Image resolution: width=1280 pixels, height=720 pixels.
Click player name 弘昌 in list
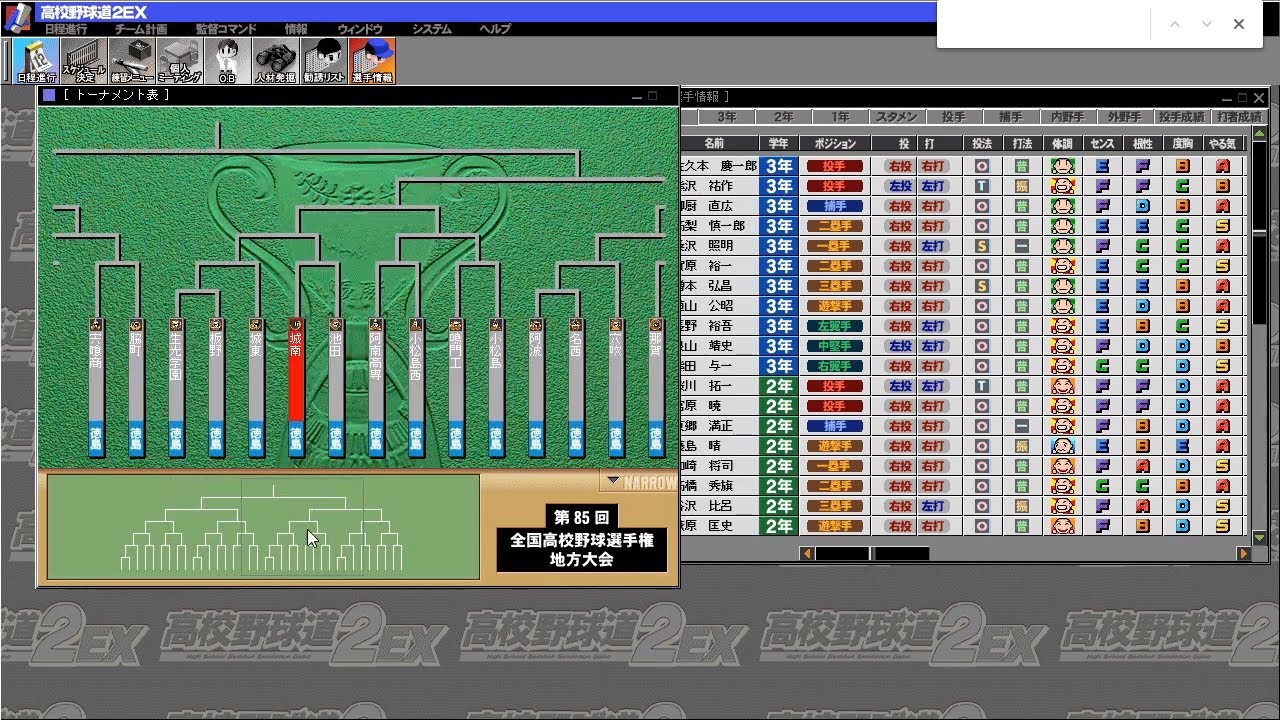(722, 286)
